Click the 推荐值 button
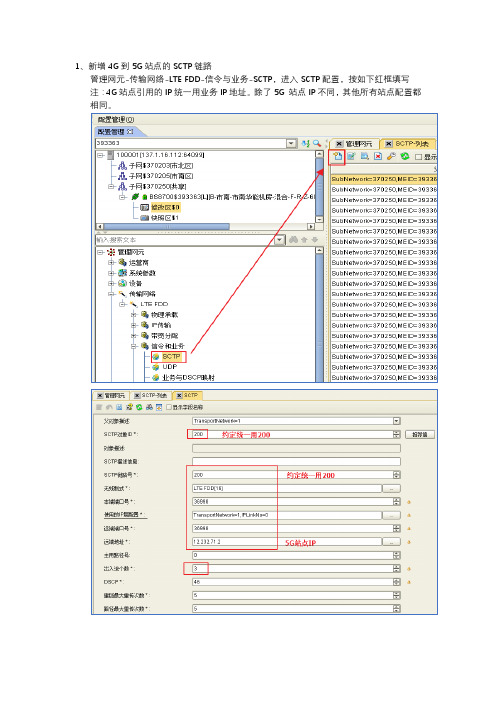Image resolution: width=496 pixels, height=702 pixels. click(x=419, y=434)
